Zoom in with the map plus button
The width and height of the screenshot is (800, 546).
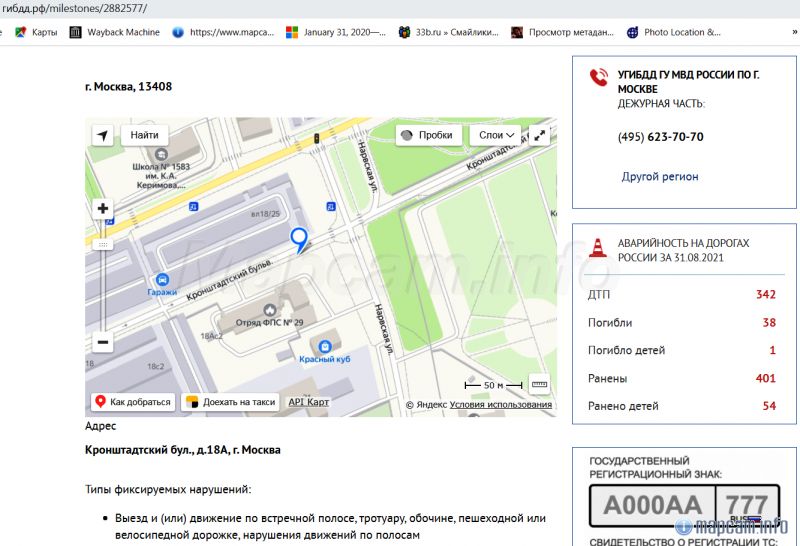(102, 209)
